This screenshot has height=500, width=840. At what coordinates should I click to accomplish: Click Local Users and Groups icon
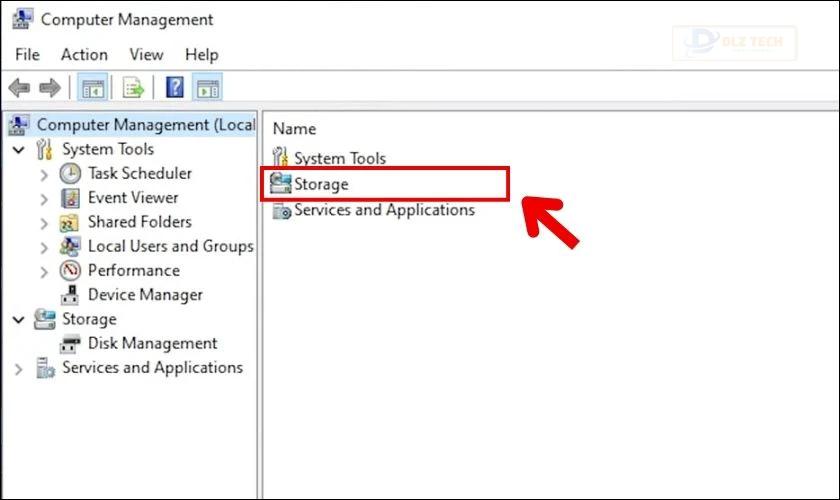point(70,247)
